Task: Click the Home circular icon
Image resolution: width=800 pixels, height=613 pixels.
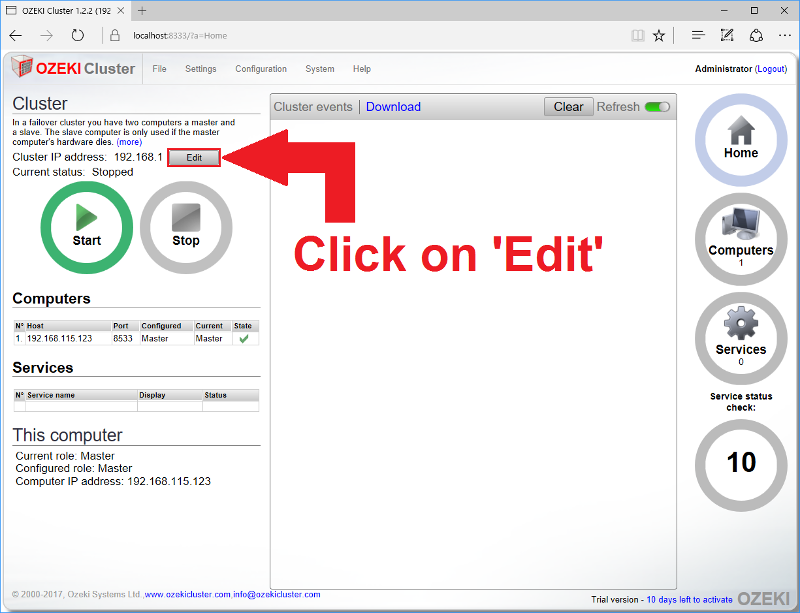Action: (x=741, y=139)
